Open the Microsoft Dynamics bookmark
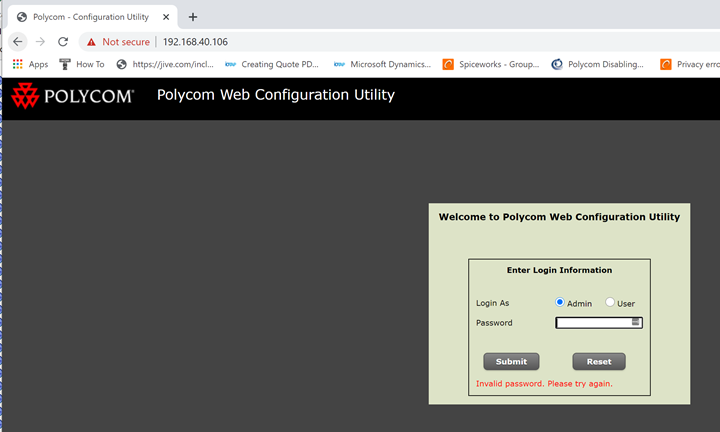 382,64
